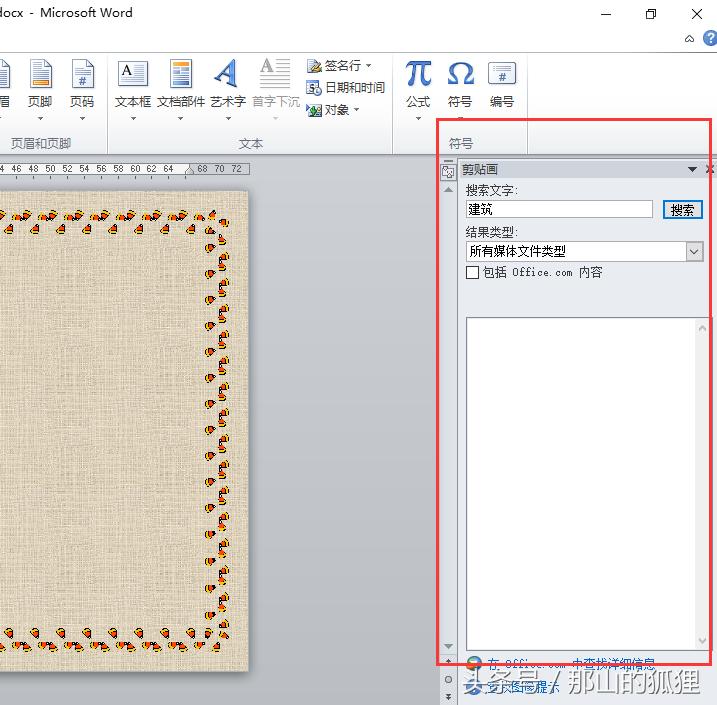
Task: Open Word Help question mark icon
Action: coord(709,39)
